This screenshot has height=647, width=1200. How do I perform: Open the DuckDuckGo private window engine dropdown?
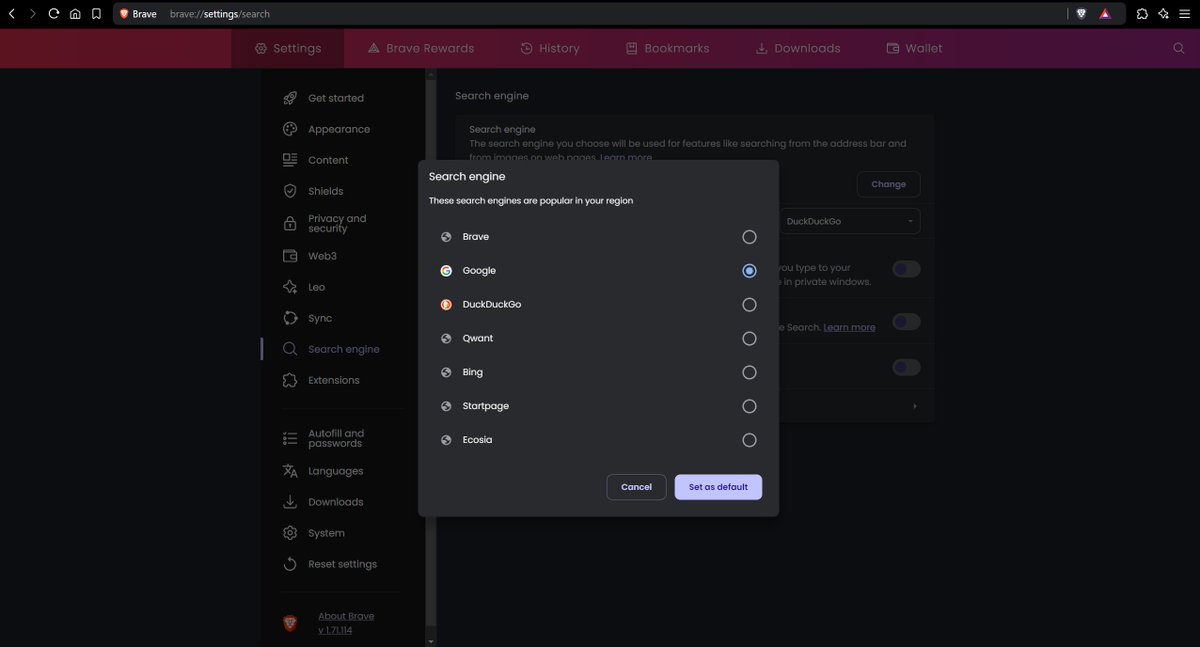[x=850, y=220]
